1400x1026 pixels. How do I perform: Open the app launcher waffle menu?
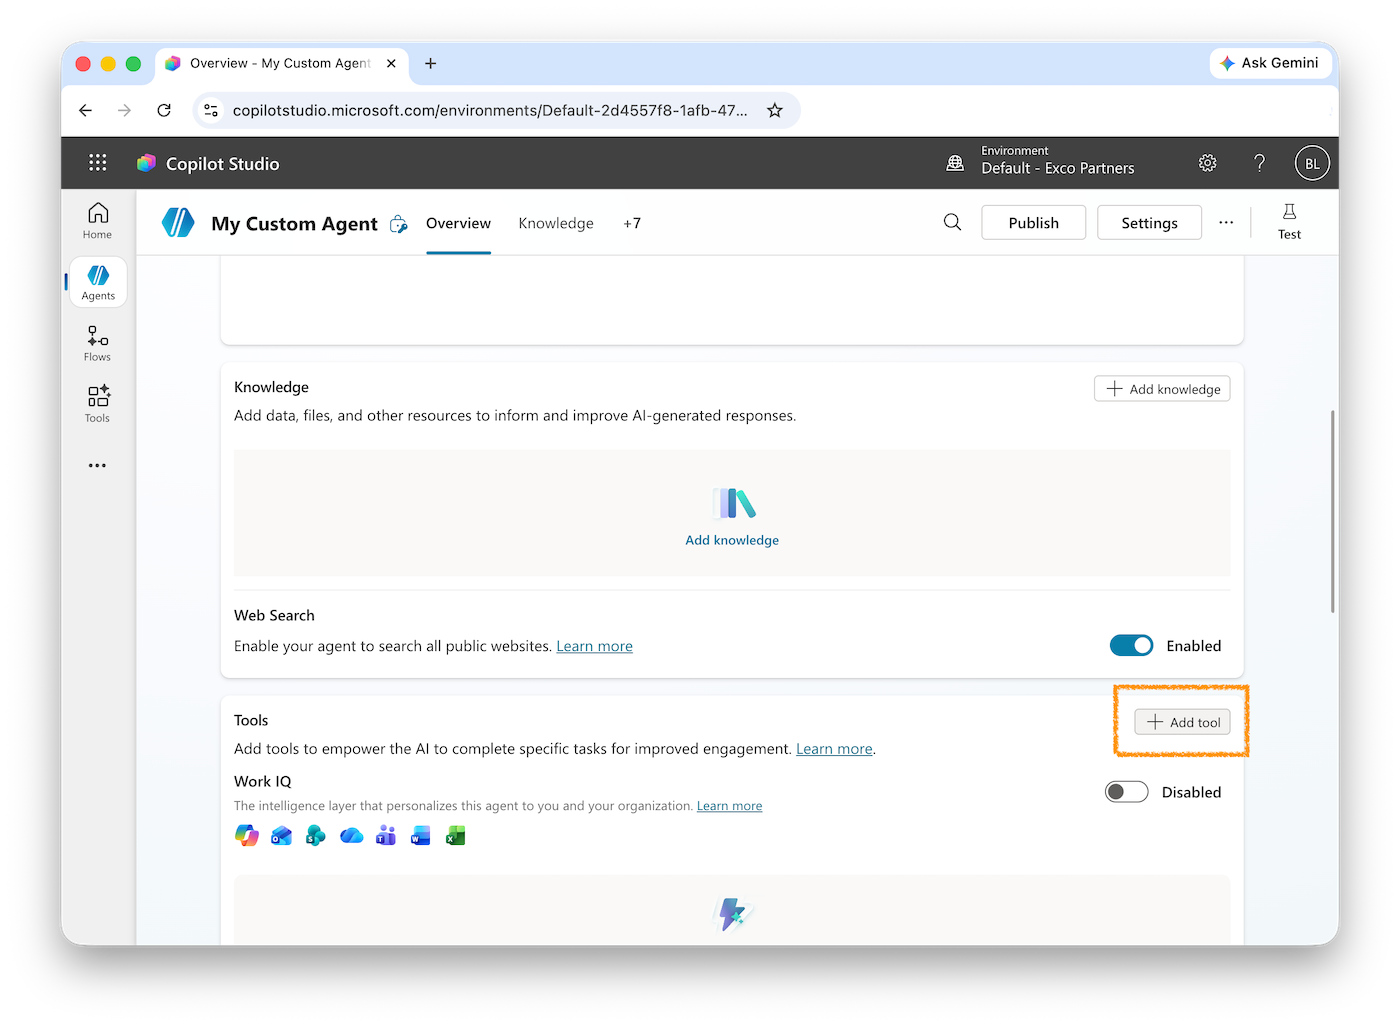[97, 163]
